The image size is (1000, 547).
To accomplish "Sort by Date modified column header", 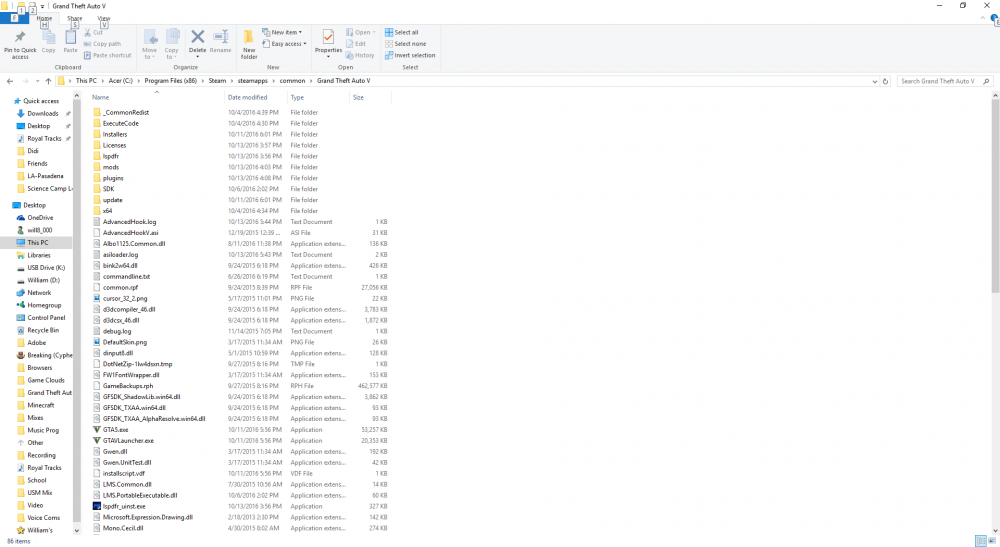I will (256, 98).
